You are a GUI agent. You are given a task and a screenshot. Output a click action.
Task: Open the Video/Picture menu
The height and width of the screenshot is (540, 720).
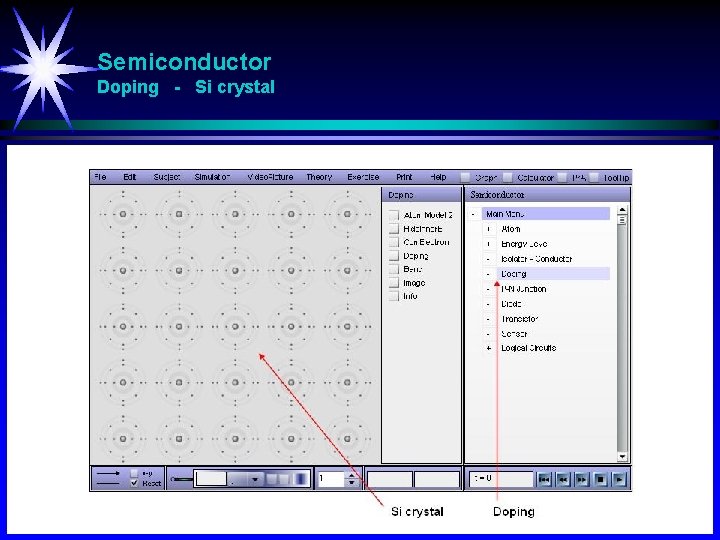pos(270,177)
